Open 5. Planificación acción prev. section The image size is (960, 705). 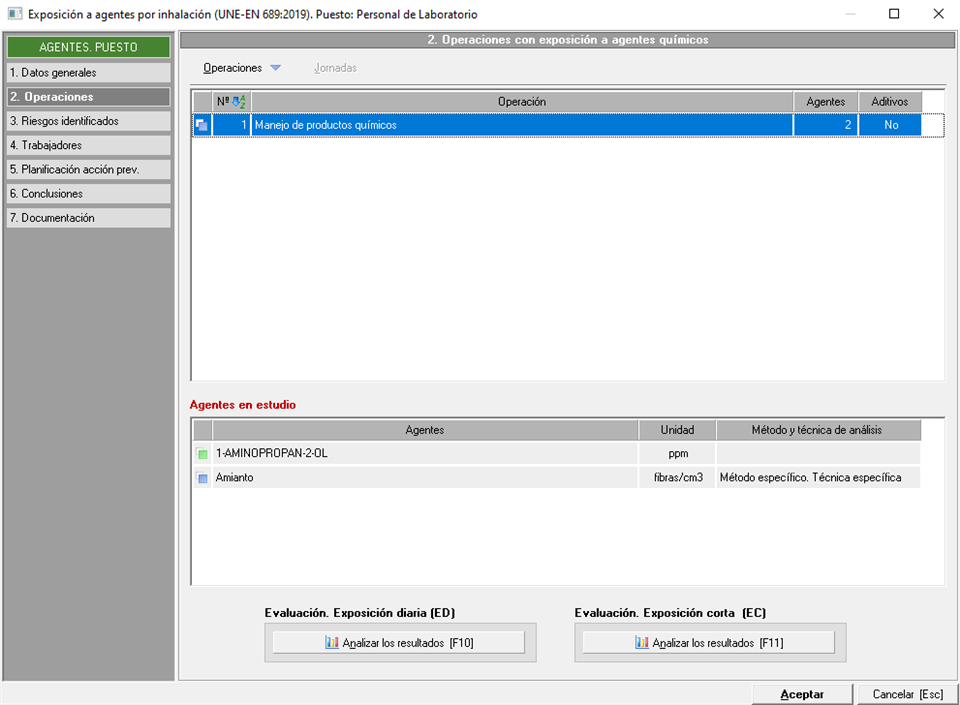tap(88, 169)
